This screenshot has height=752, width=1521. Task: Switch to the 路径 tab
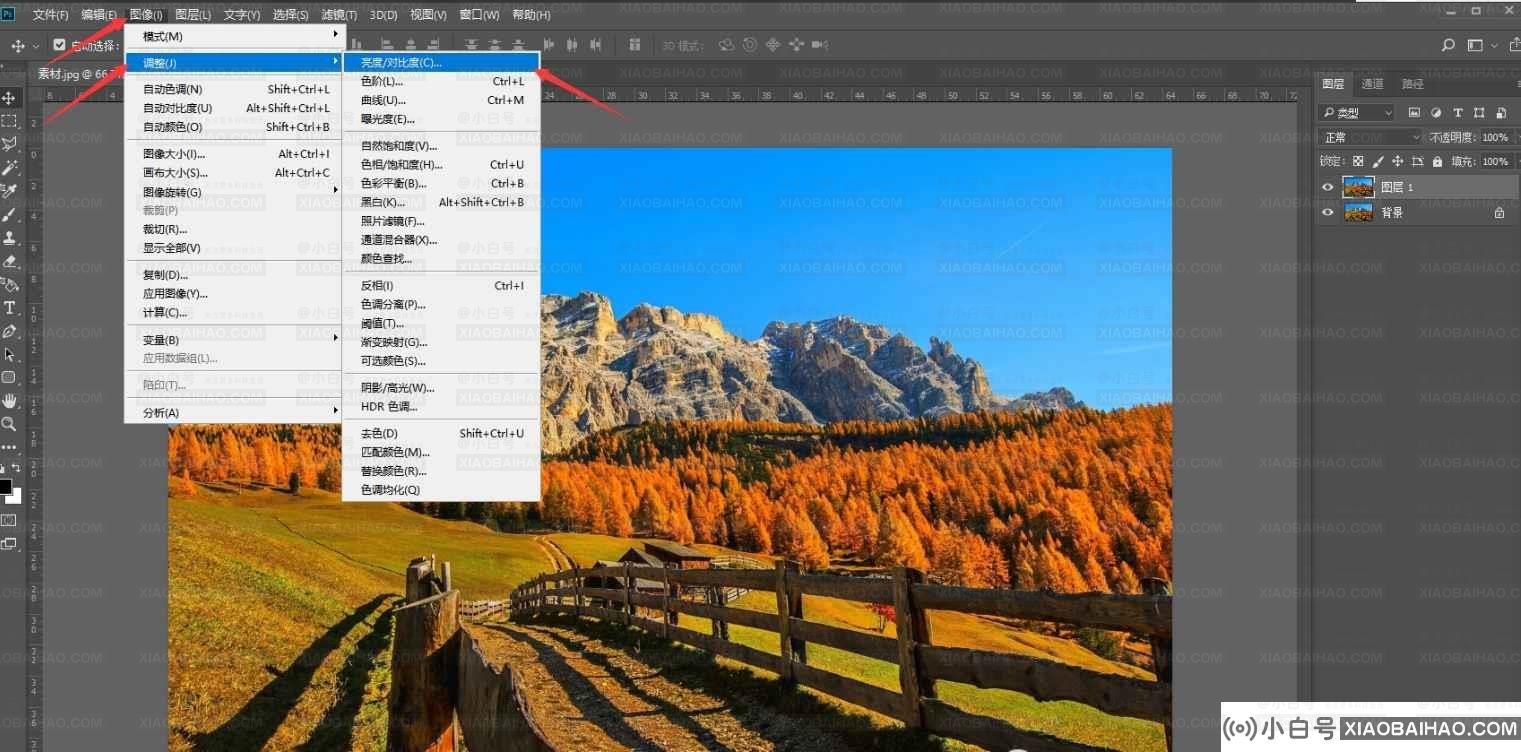coord(1412,84)
